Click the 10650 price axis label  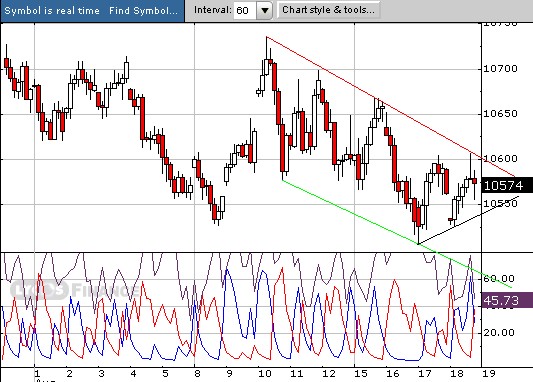click(500, 114)
